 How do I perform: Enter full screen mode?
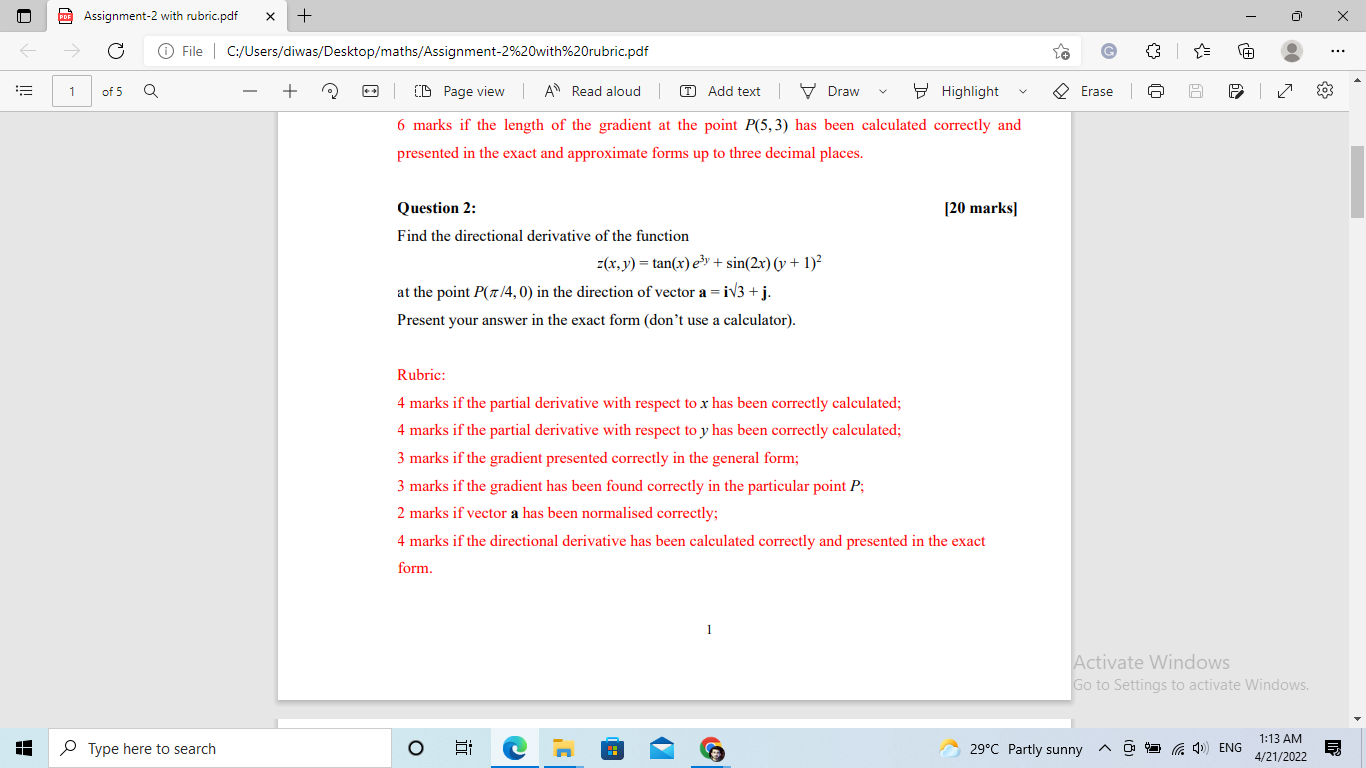[x=1286, y=91]
